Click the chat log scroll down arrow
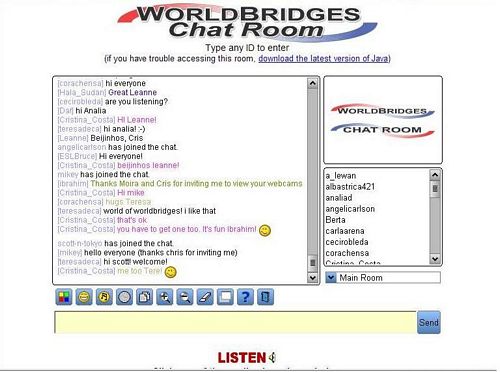Image resolution: width=500 pixels, height=372 pixels. [312, 277]
